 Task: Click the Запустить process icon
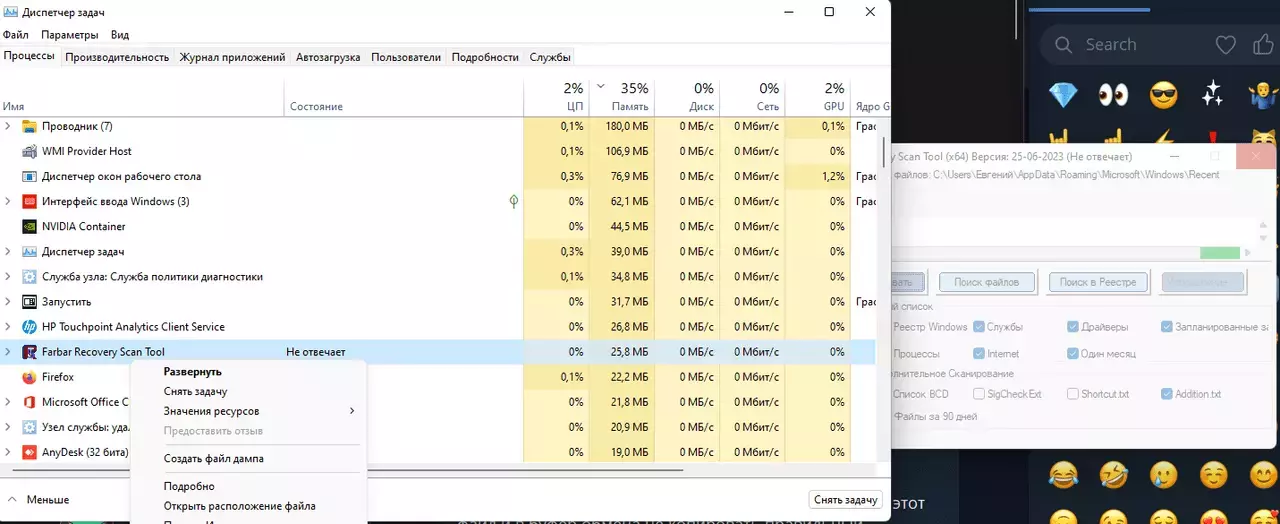29,301
